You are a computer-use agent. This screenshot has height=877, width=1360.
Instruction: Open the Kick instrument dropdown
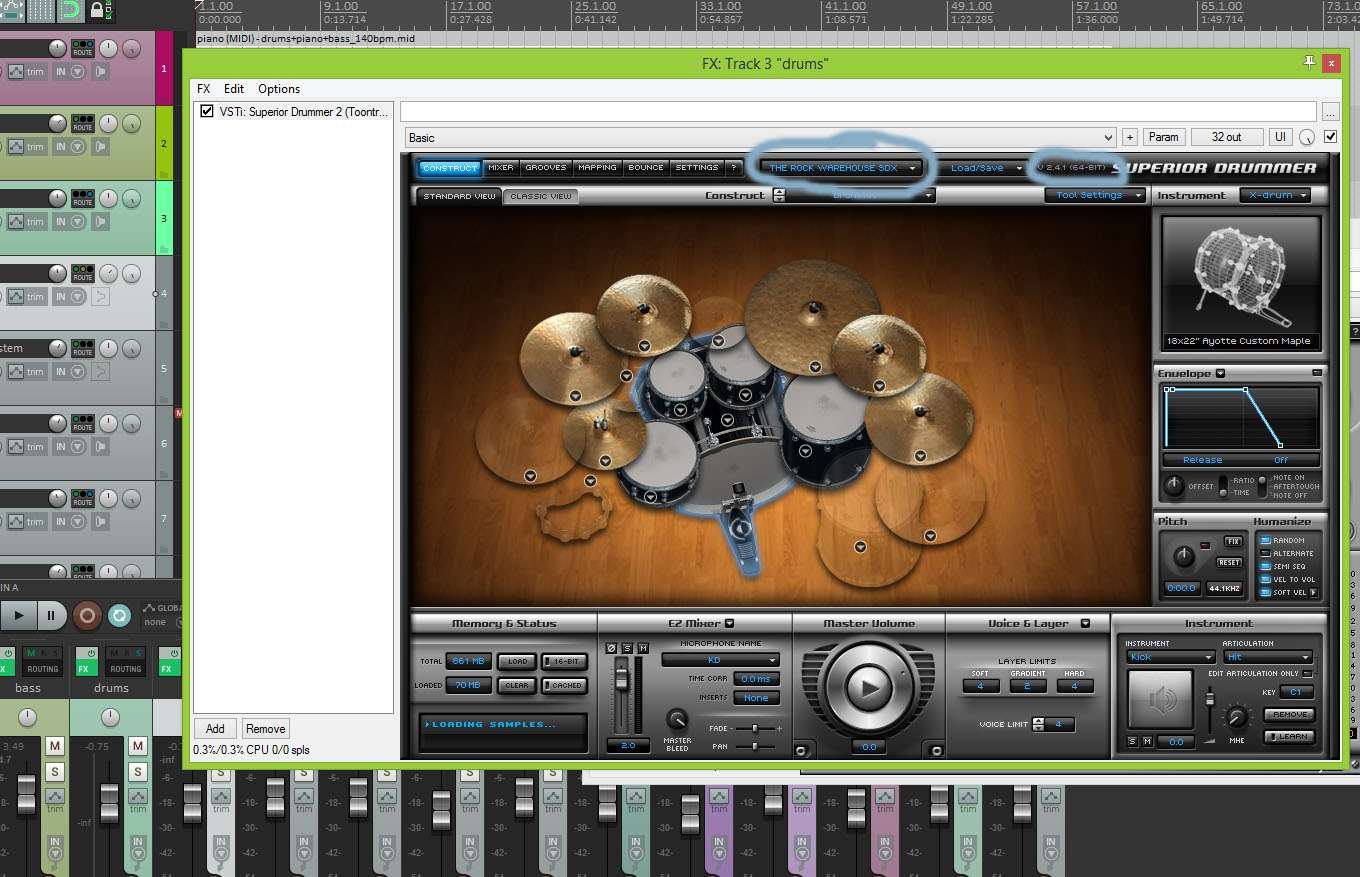pyautogui.click(x=1170, y=657)
